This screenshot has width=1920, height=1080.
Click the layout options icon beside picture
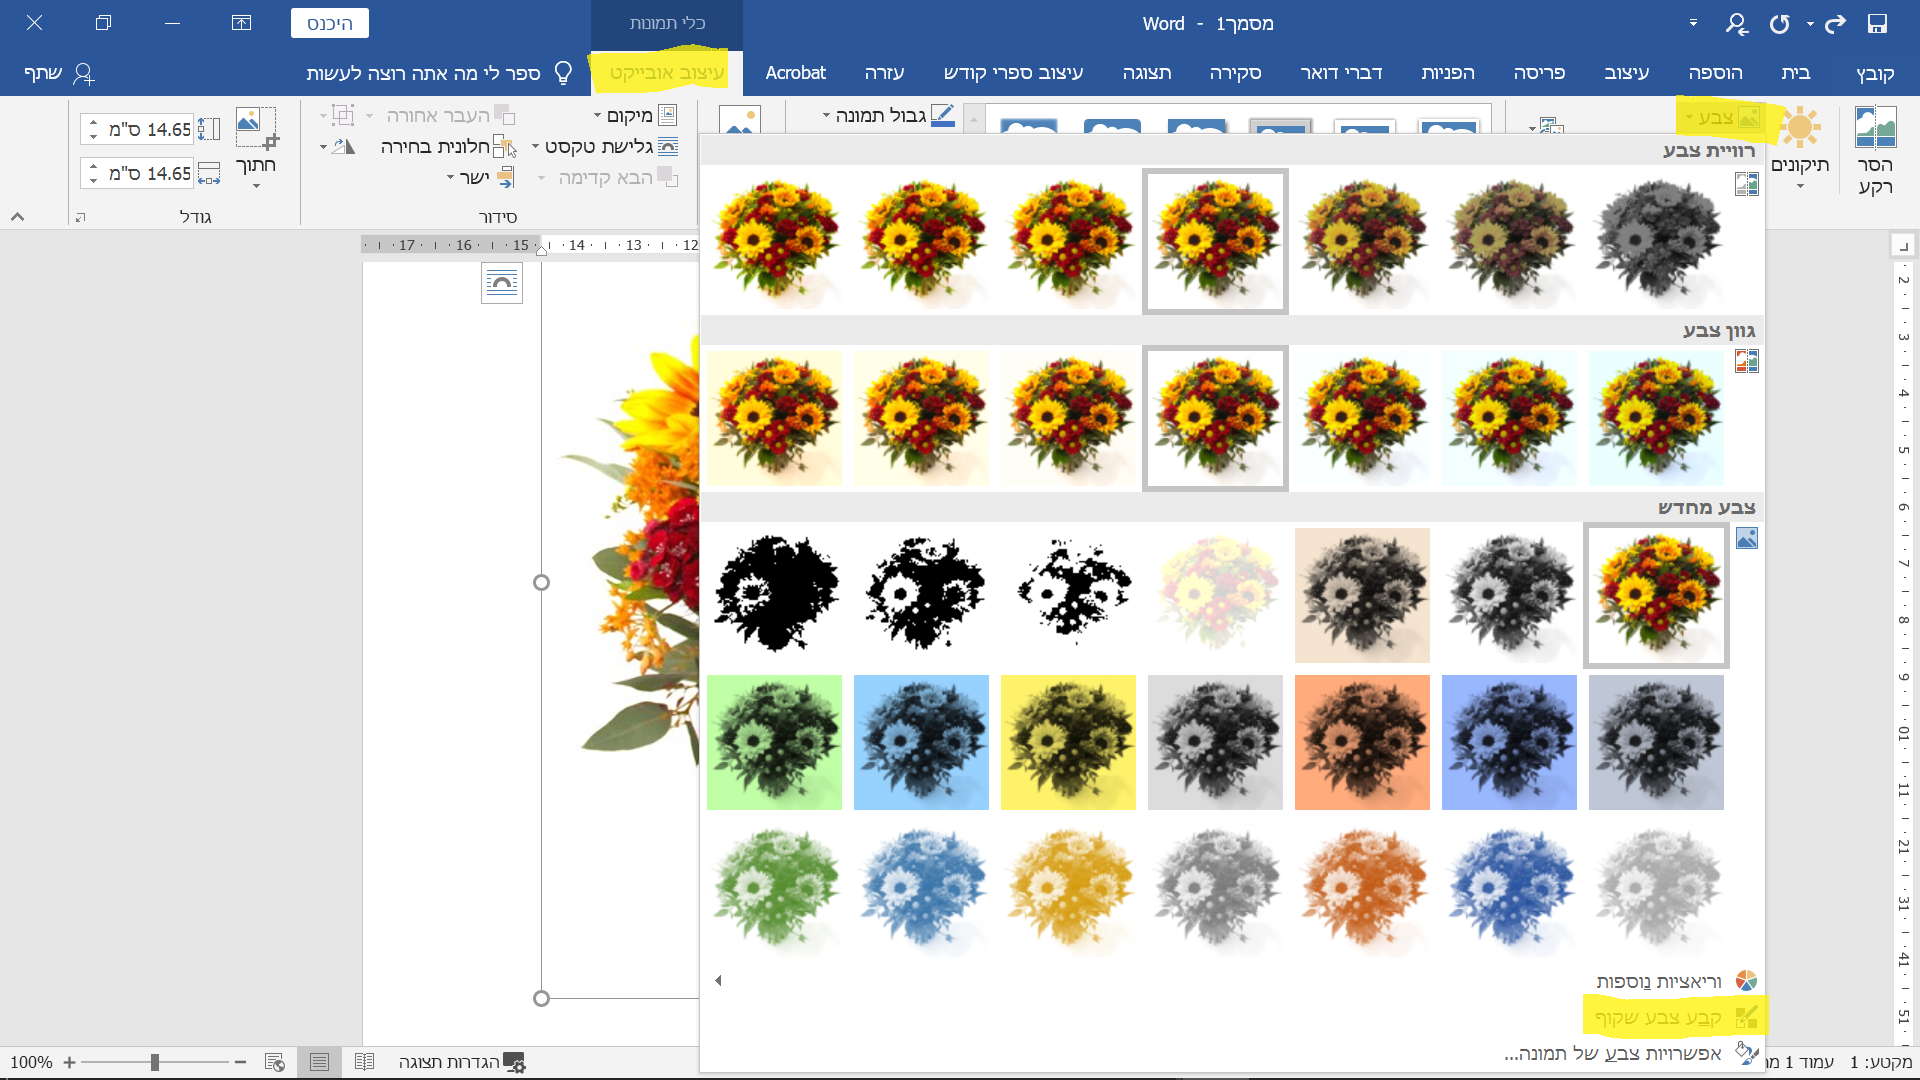(501, 283)
